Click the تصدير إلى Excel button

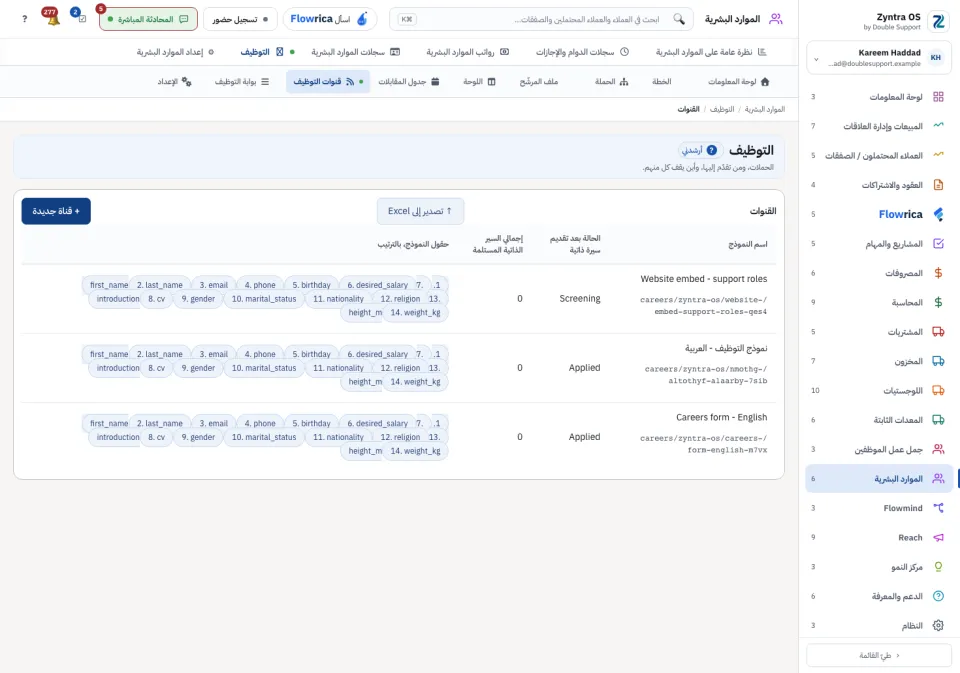(x=420, y=211)
